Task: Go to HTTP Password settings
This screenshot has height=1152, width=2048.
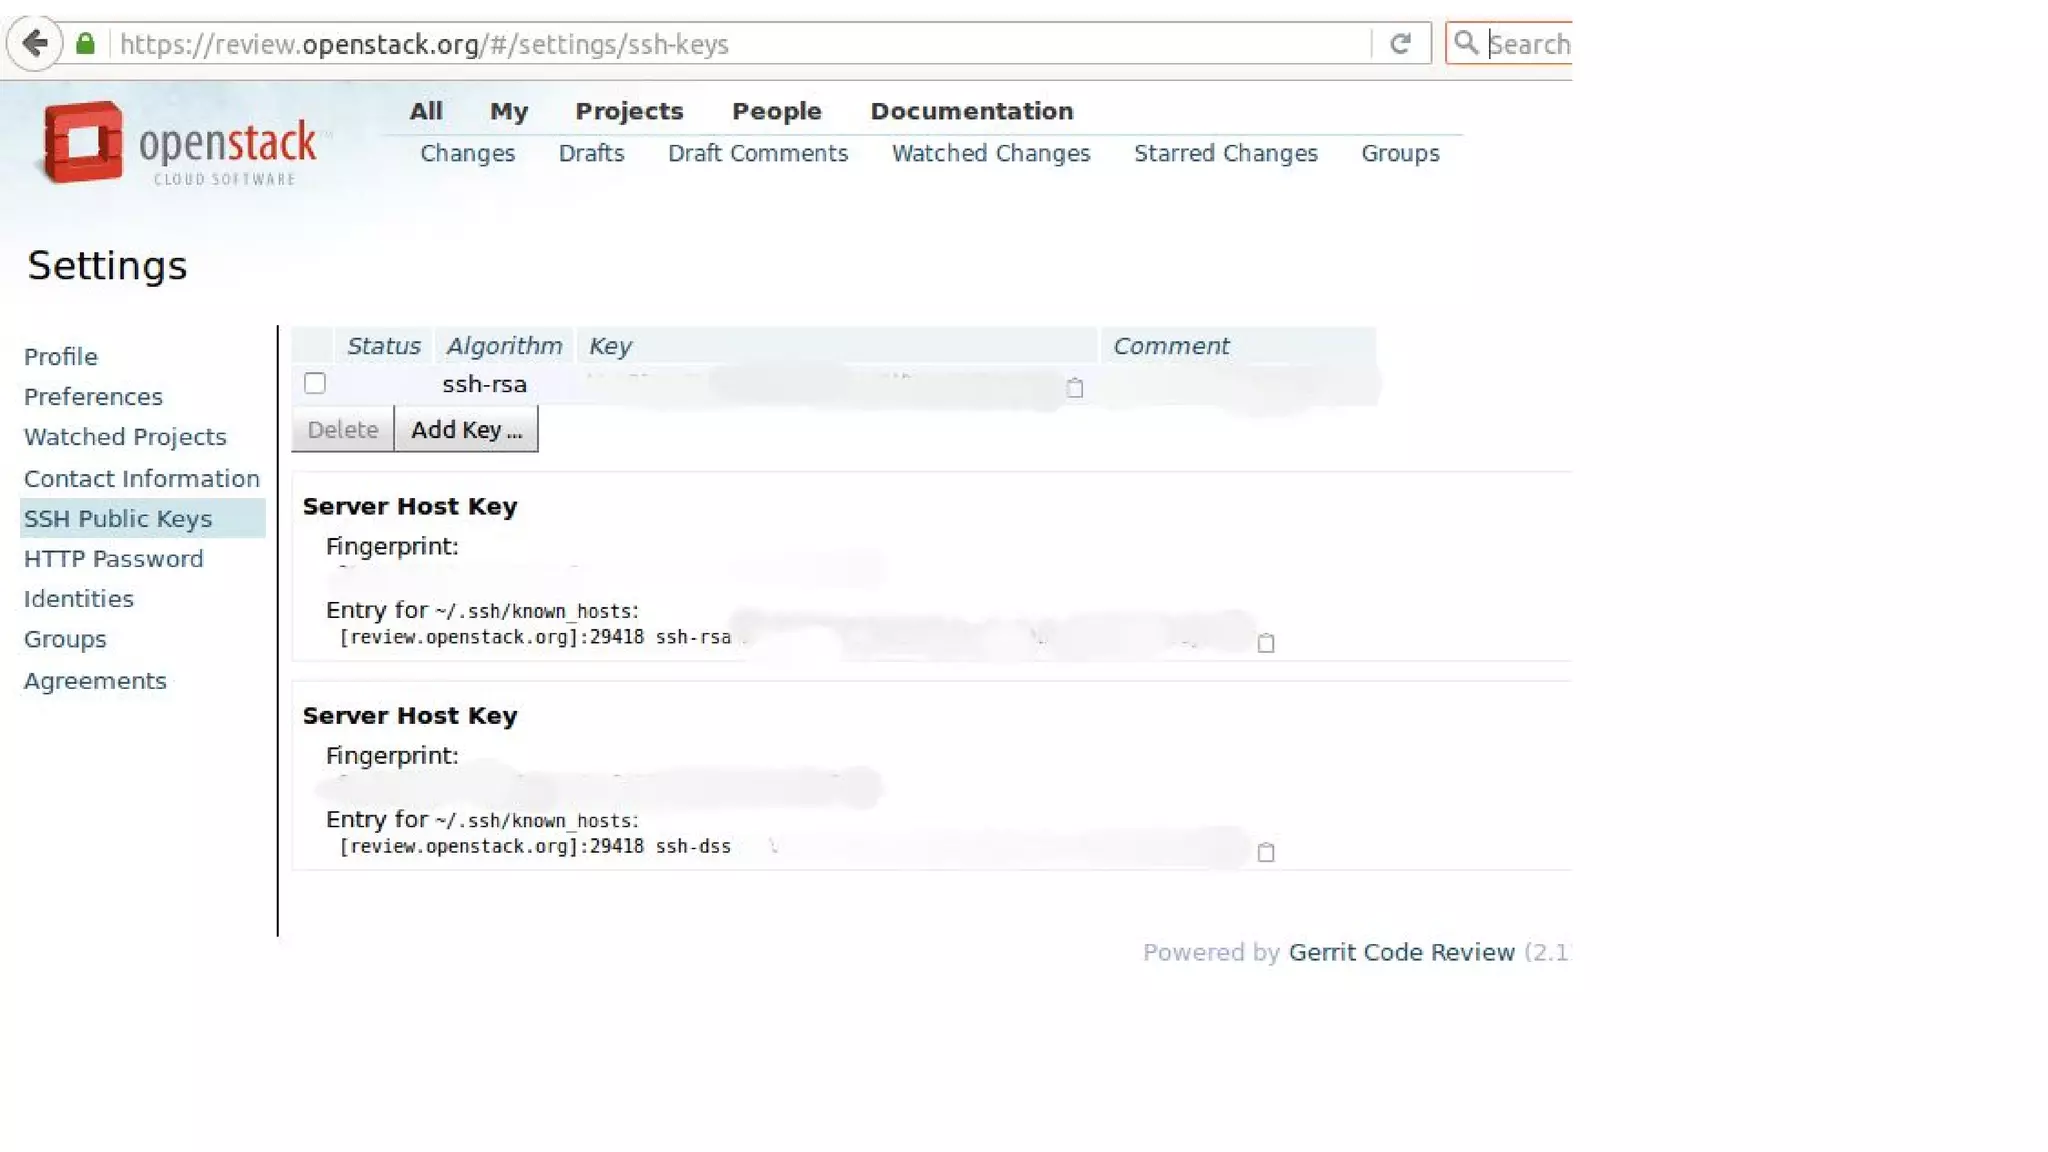Action: [113, 559]
